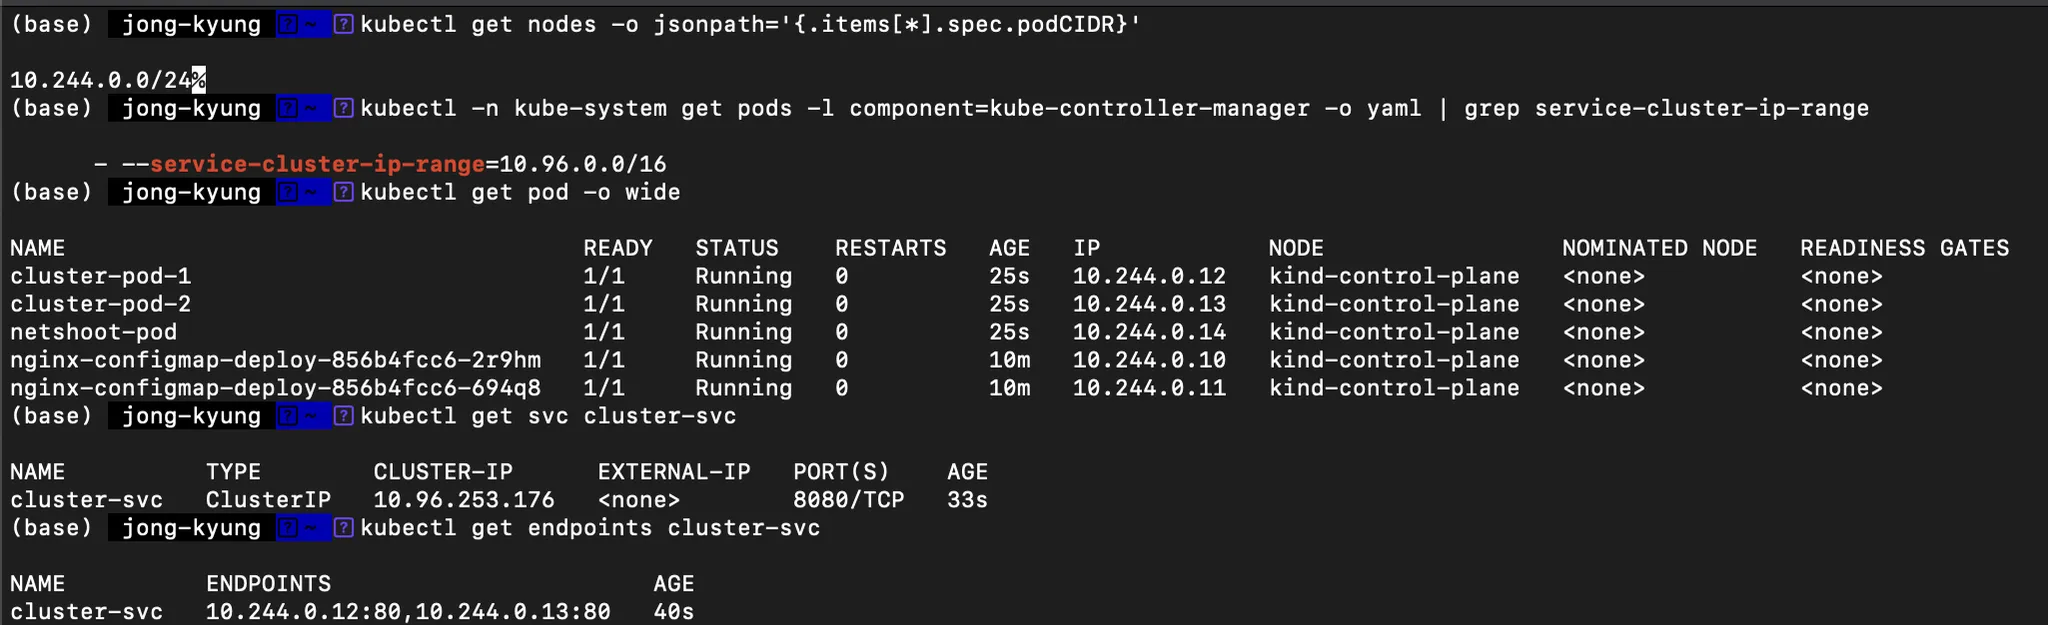Click prompt glyph before 'kubectl get pod -o wide'
2048x625 pixels.
click(343, 192)
